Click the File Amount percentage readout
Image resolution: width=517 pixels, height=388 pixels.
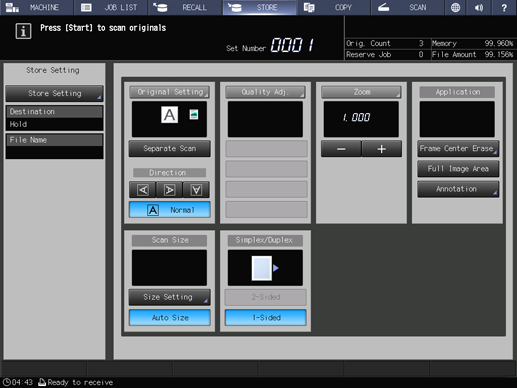pyautogui.click(x=499, y=54)
